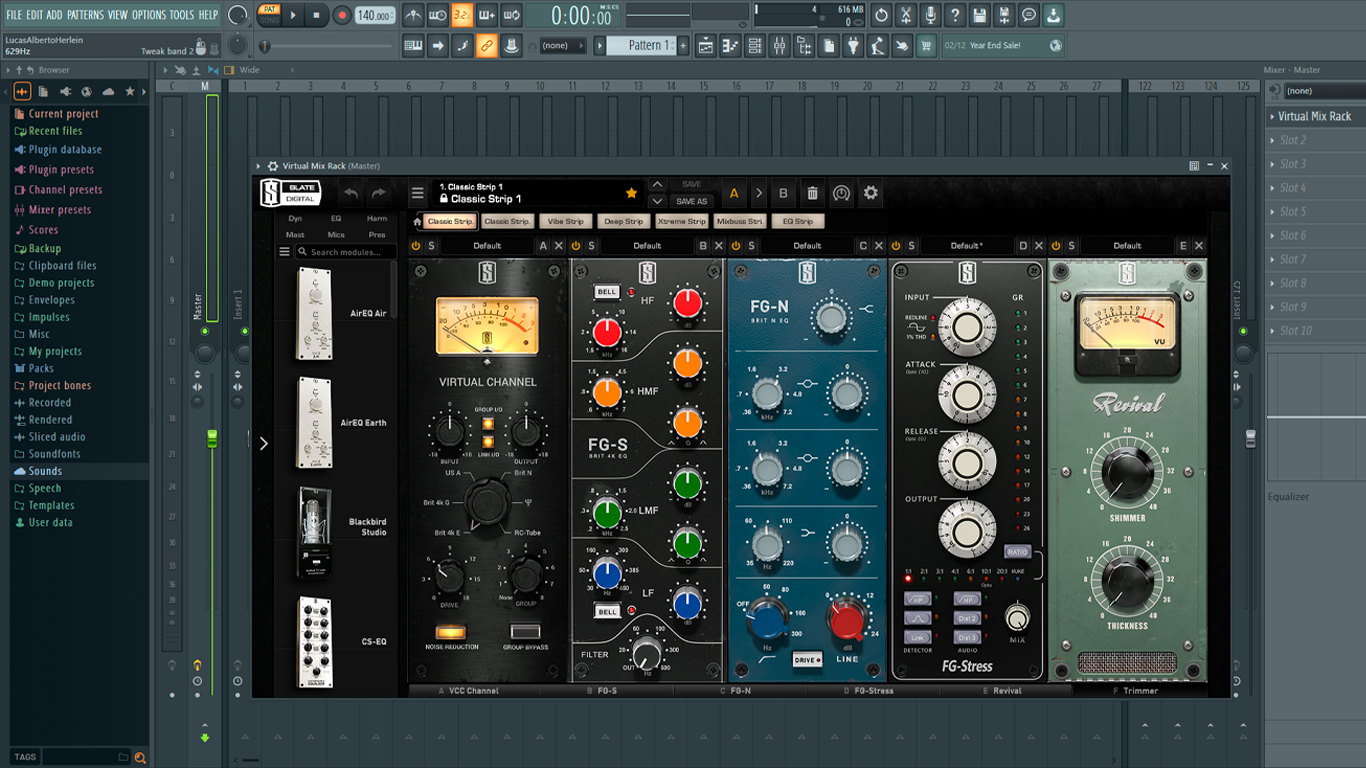Select the Vibe Strip preset tab
1366x768 pixels.
click(x=565, y=221)
